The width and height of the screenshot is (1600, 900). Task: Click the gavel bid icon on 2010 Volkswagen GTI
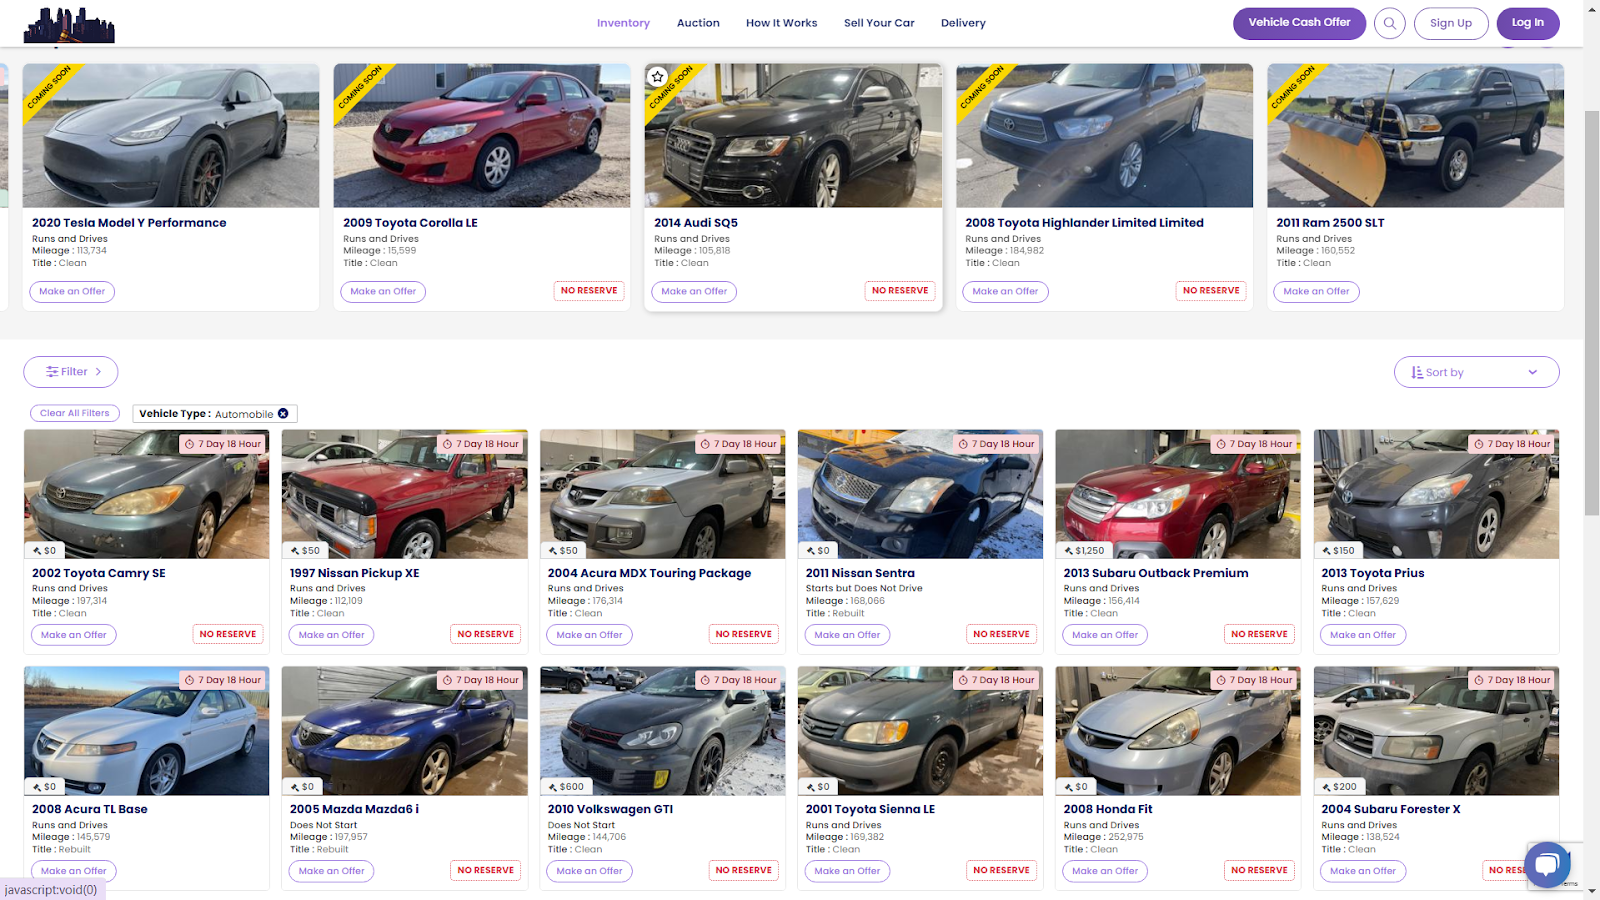(553, 787)
